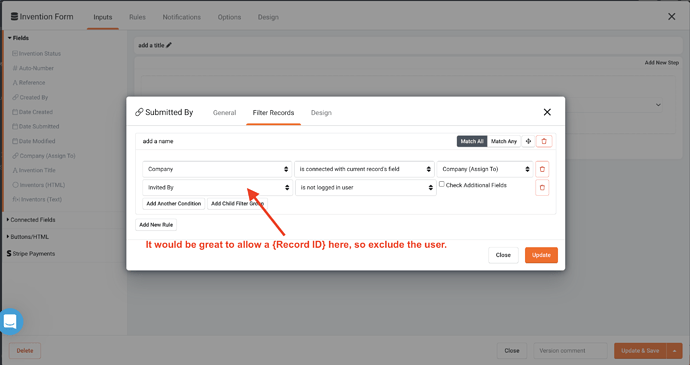Tick the Check Additional Fields checkbox
Viewport: 690px width, 365px height.
point(442,184)
